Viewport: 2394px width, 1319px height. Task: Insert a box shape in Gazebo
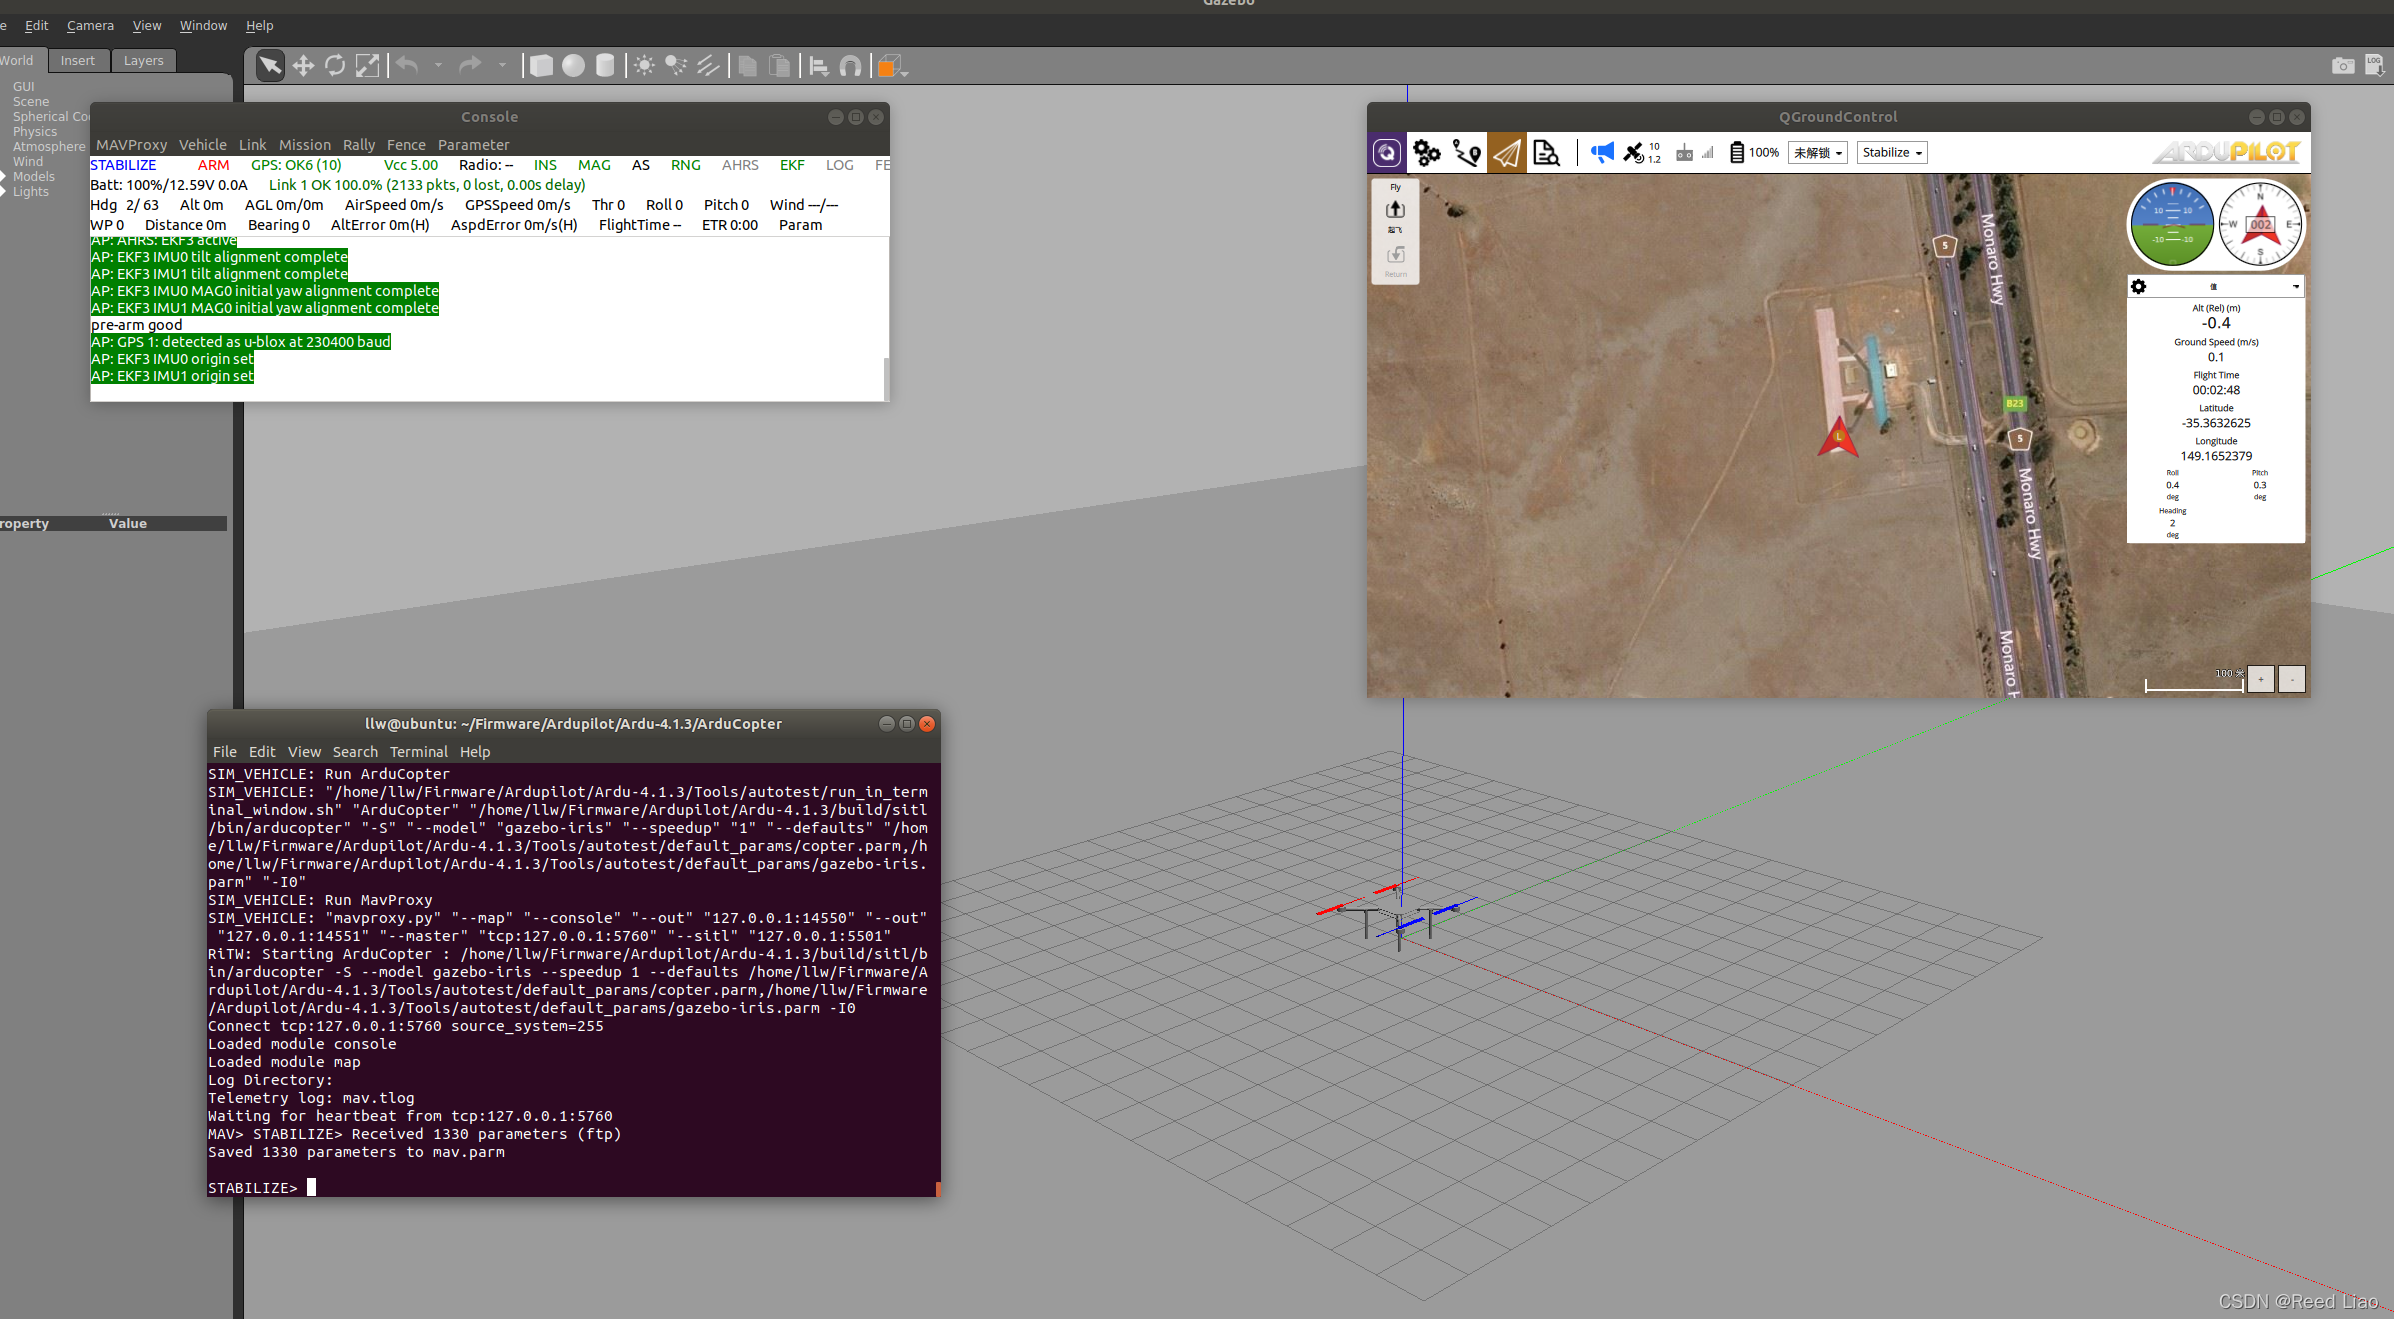(x=541, y=66)
